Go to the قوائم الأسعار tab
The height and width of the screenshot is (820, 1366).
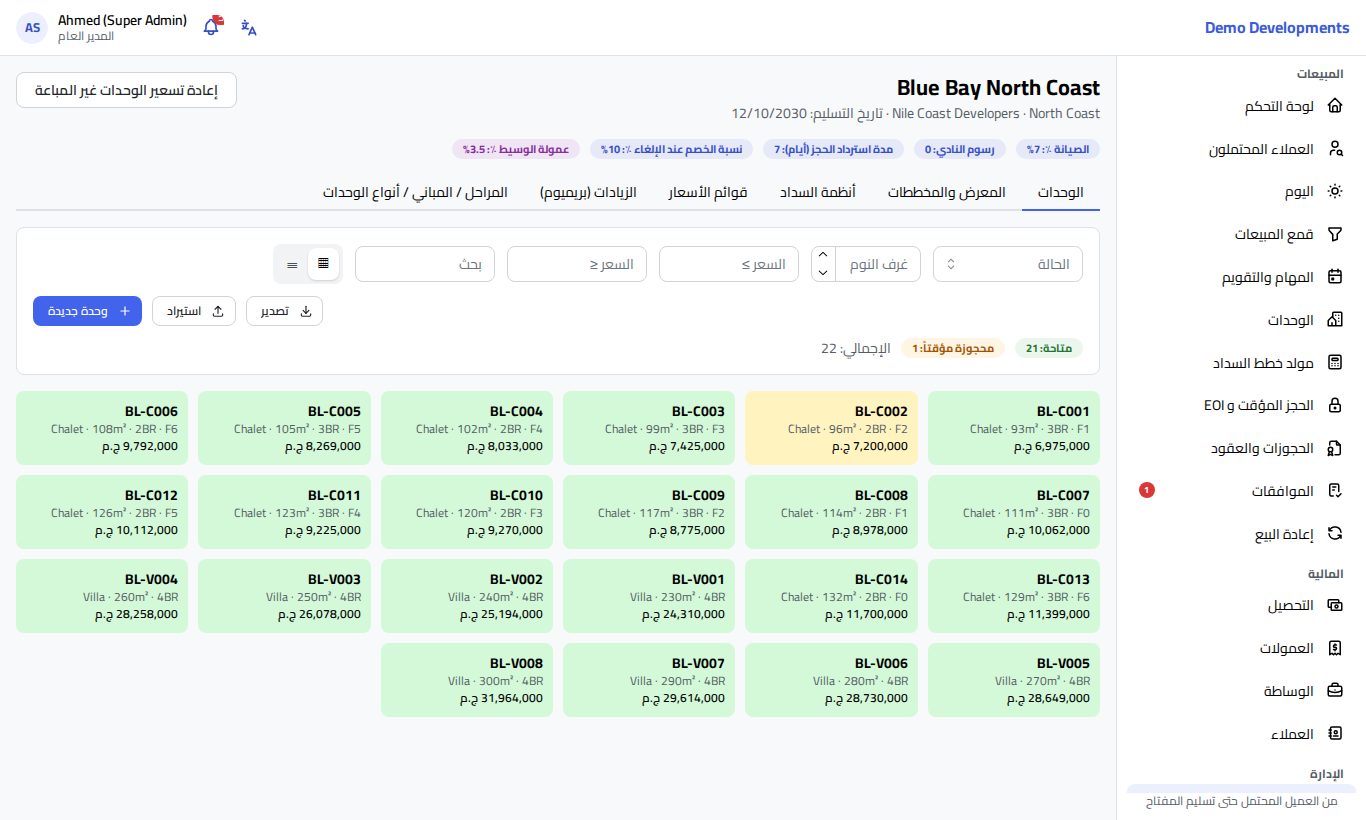(x=709, y=192)
